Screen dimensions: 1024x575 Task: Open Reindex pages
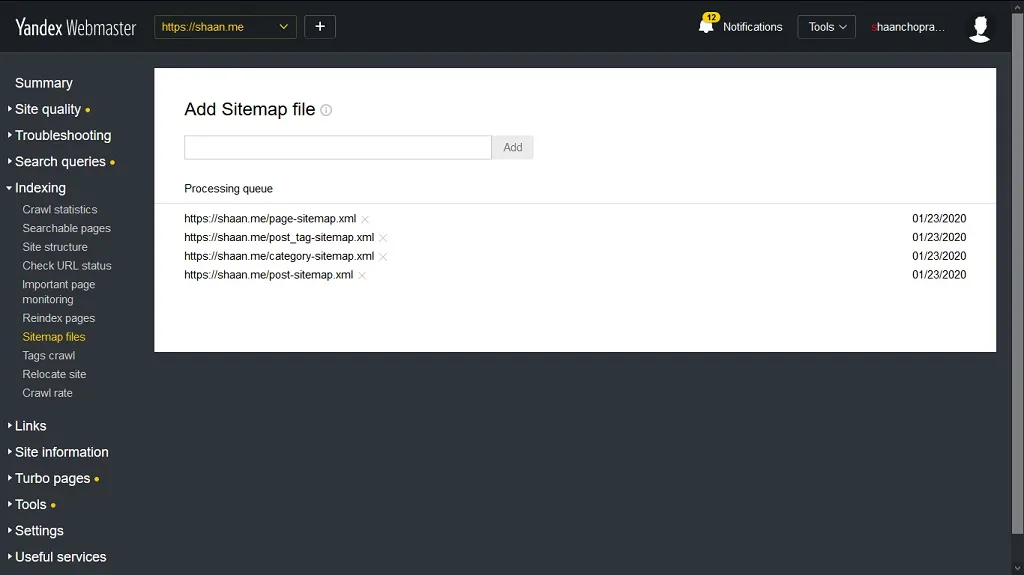coord(58,318)
